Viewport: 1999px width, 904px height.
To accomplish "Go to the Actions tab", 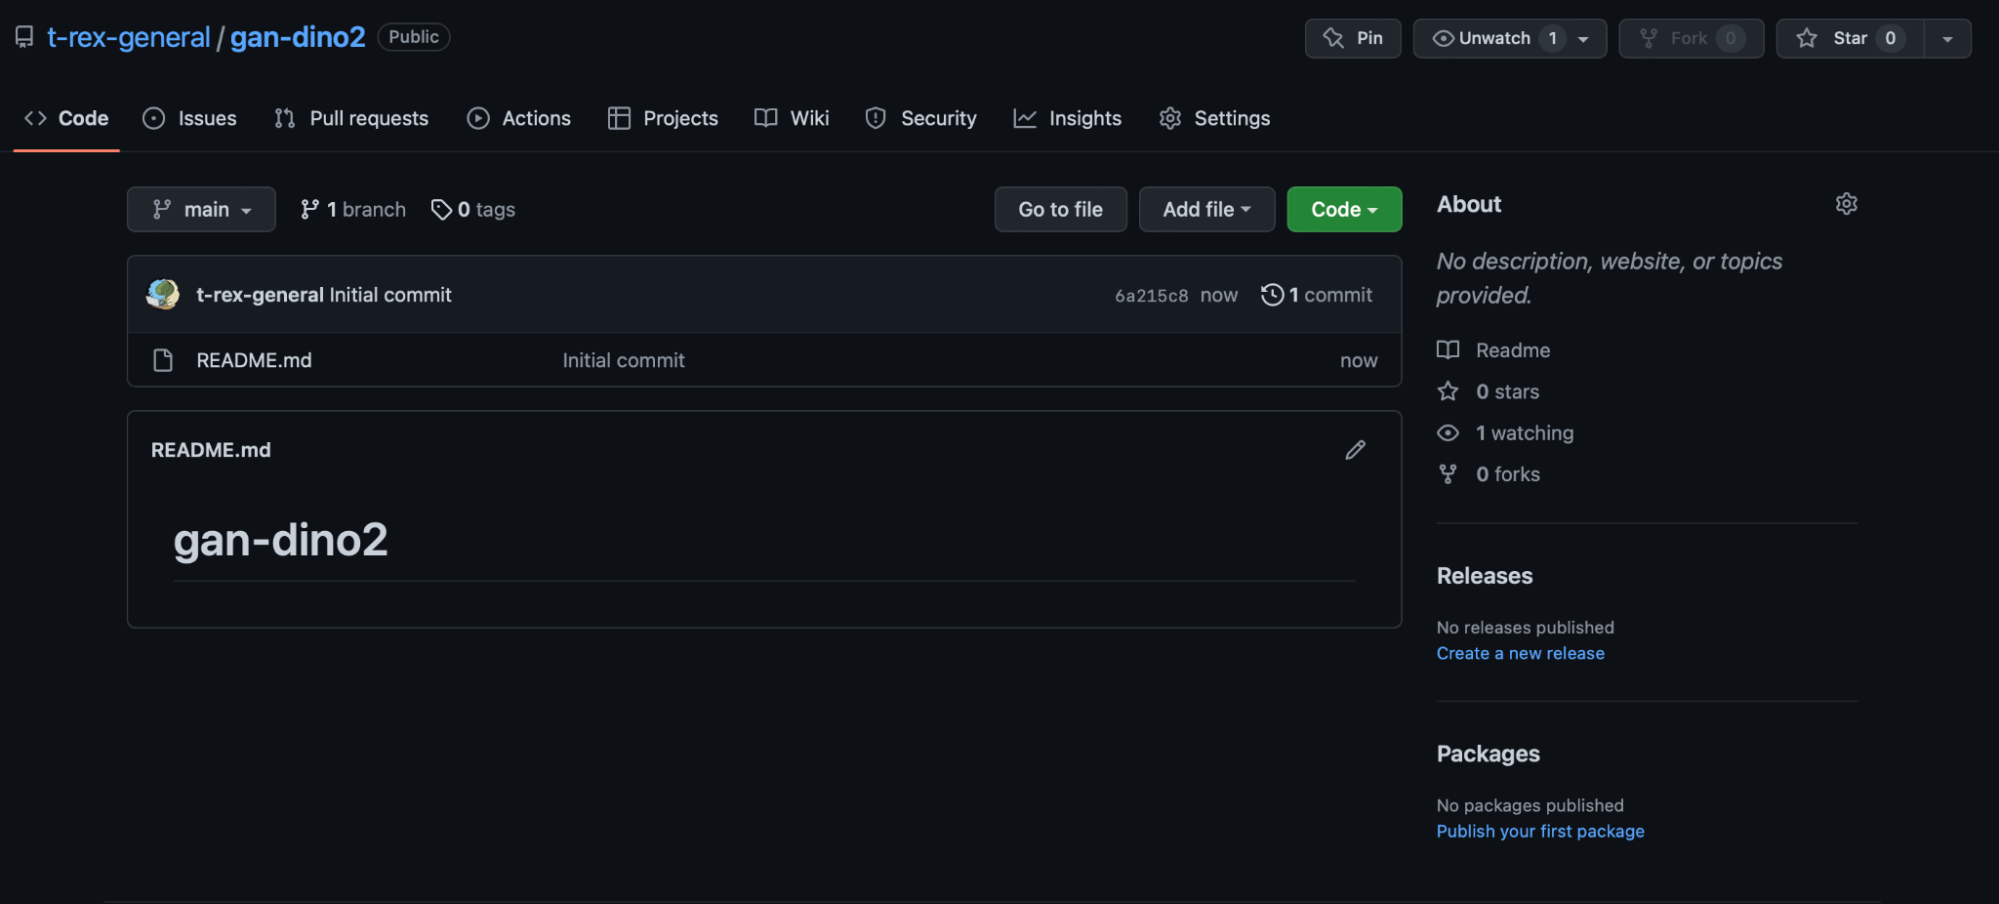I will tap(519, 118).
